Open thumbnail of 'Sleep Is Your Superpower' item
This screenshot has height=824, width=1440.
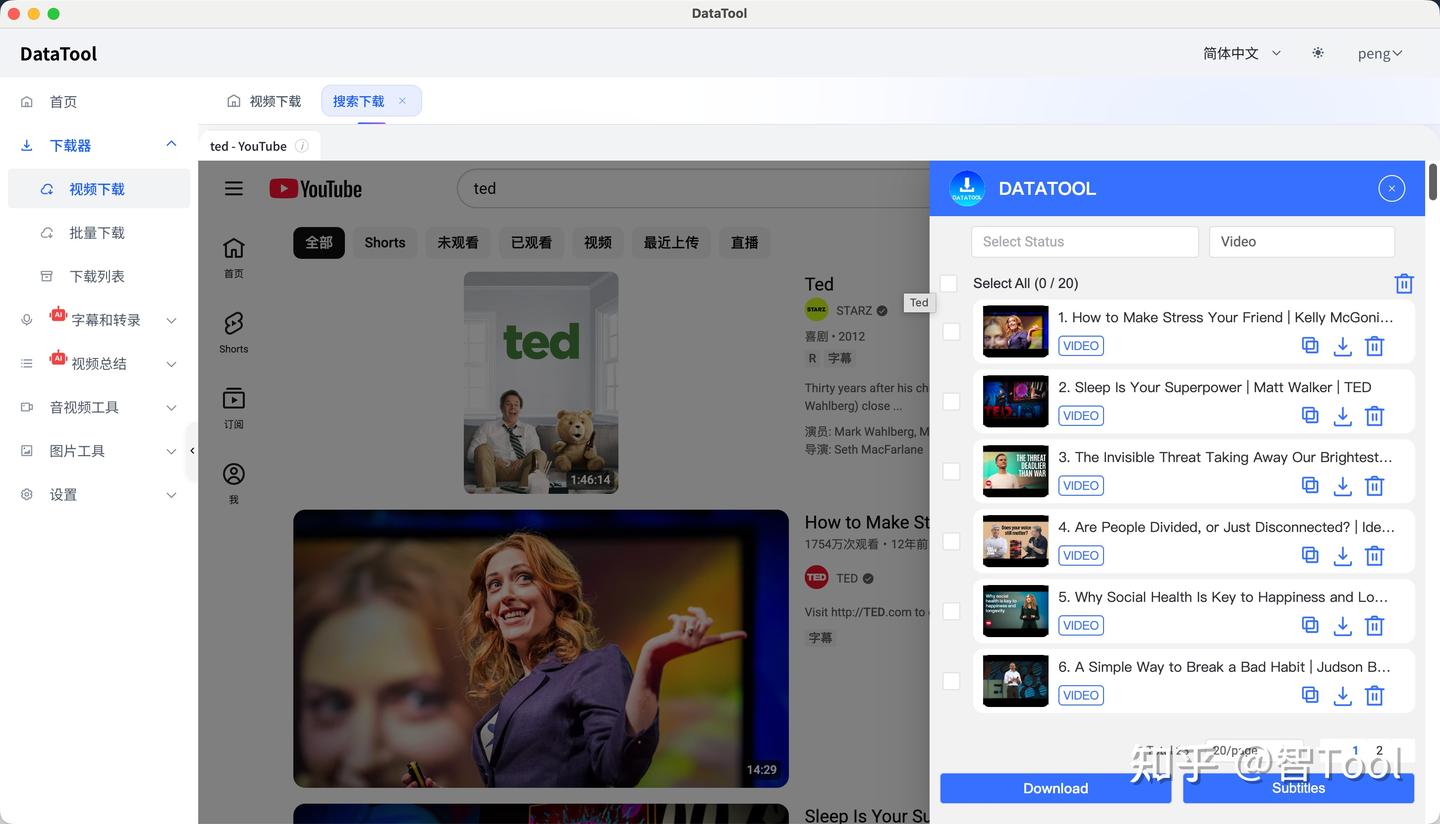click(x=1016, y=402)
